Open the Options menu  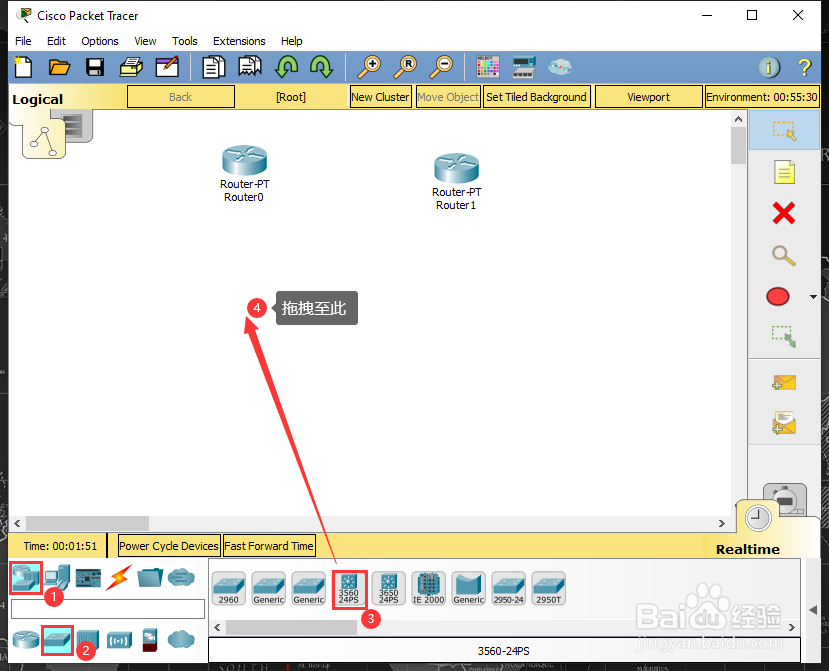(99, 41)
